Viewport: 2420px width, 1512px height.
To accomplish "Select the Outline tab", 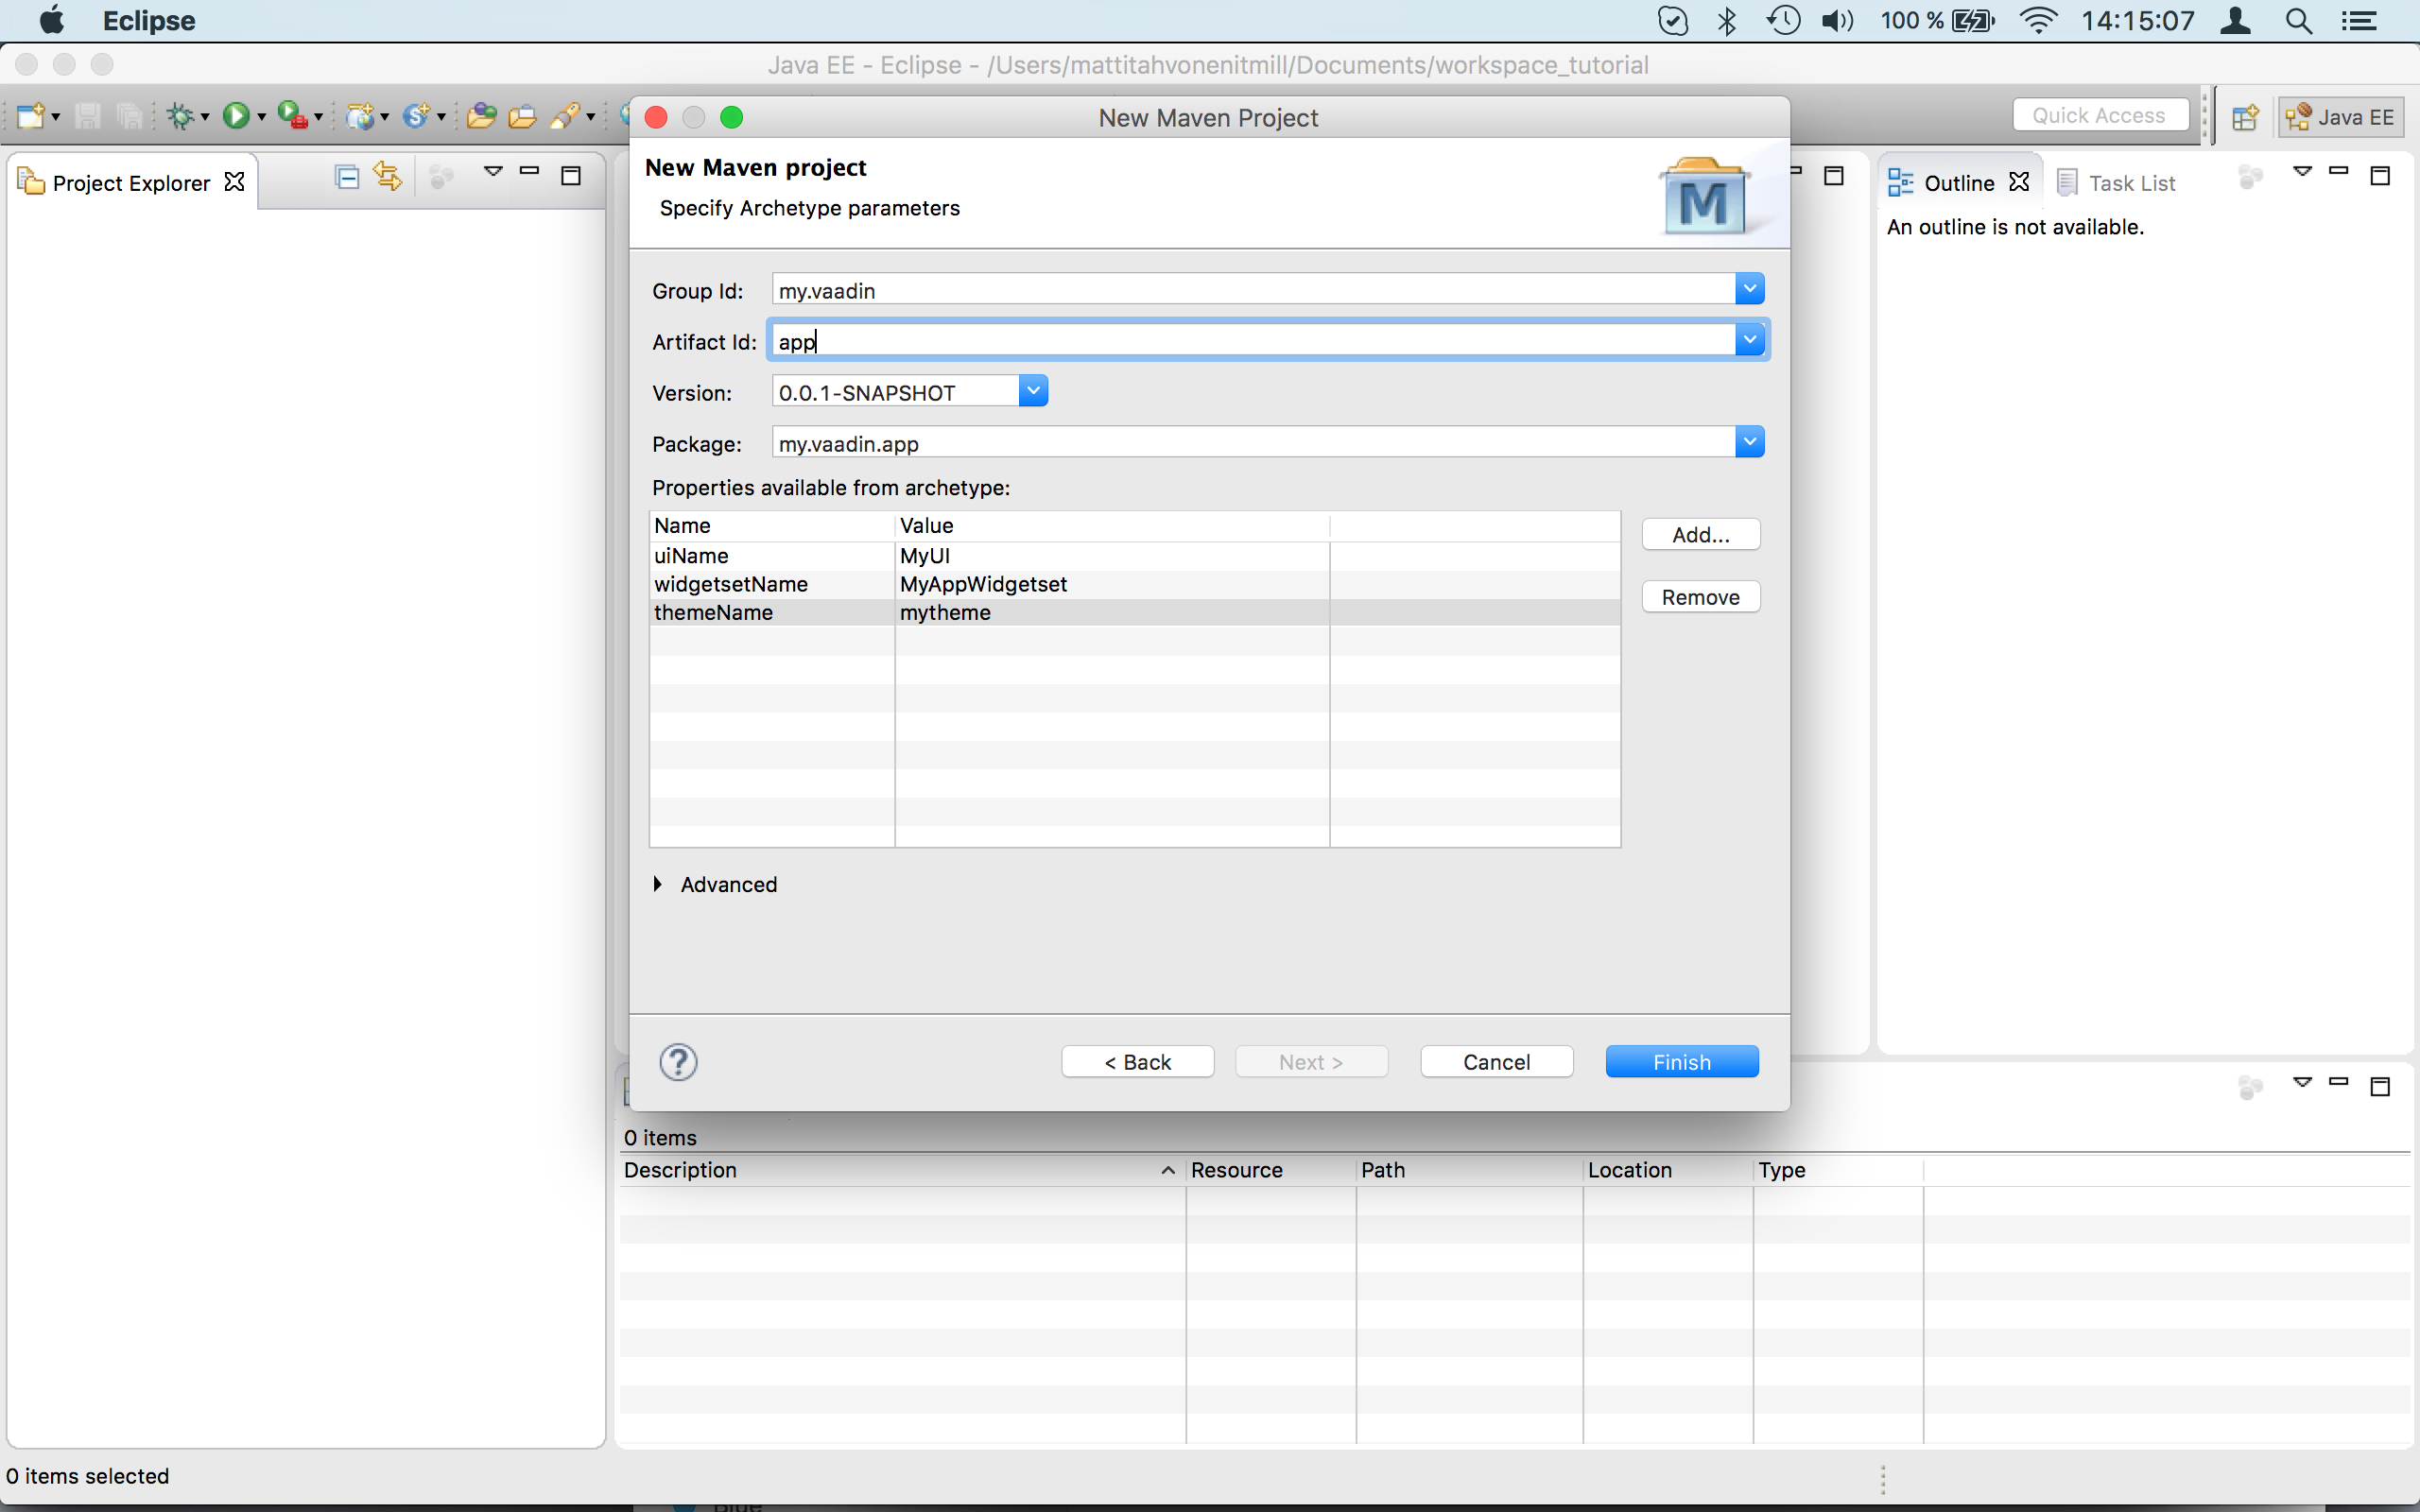I will tap(1957, 183).
